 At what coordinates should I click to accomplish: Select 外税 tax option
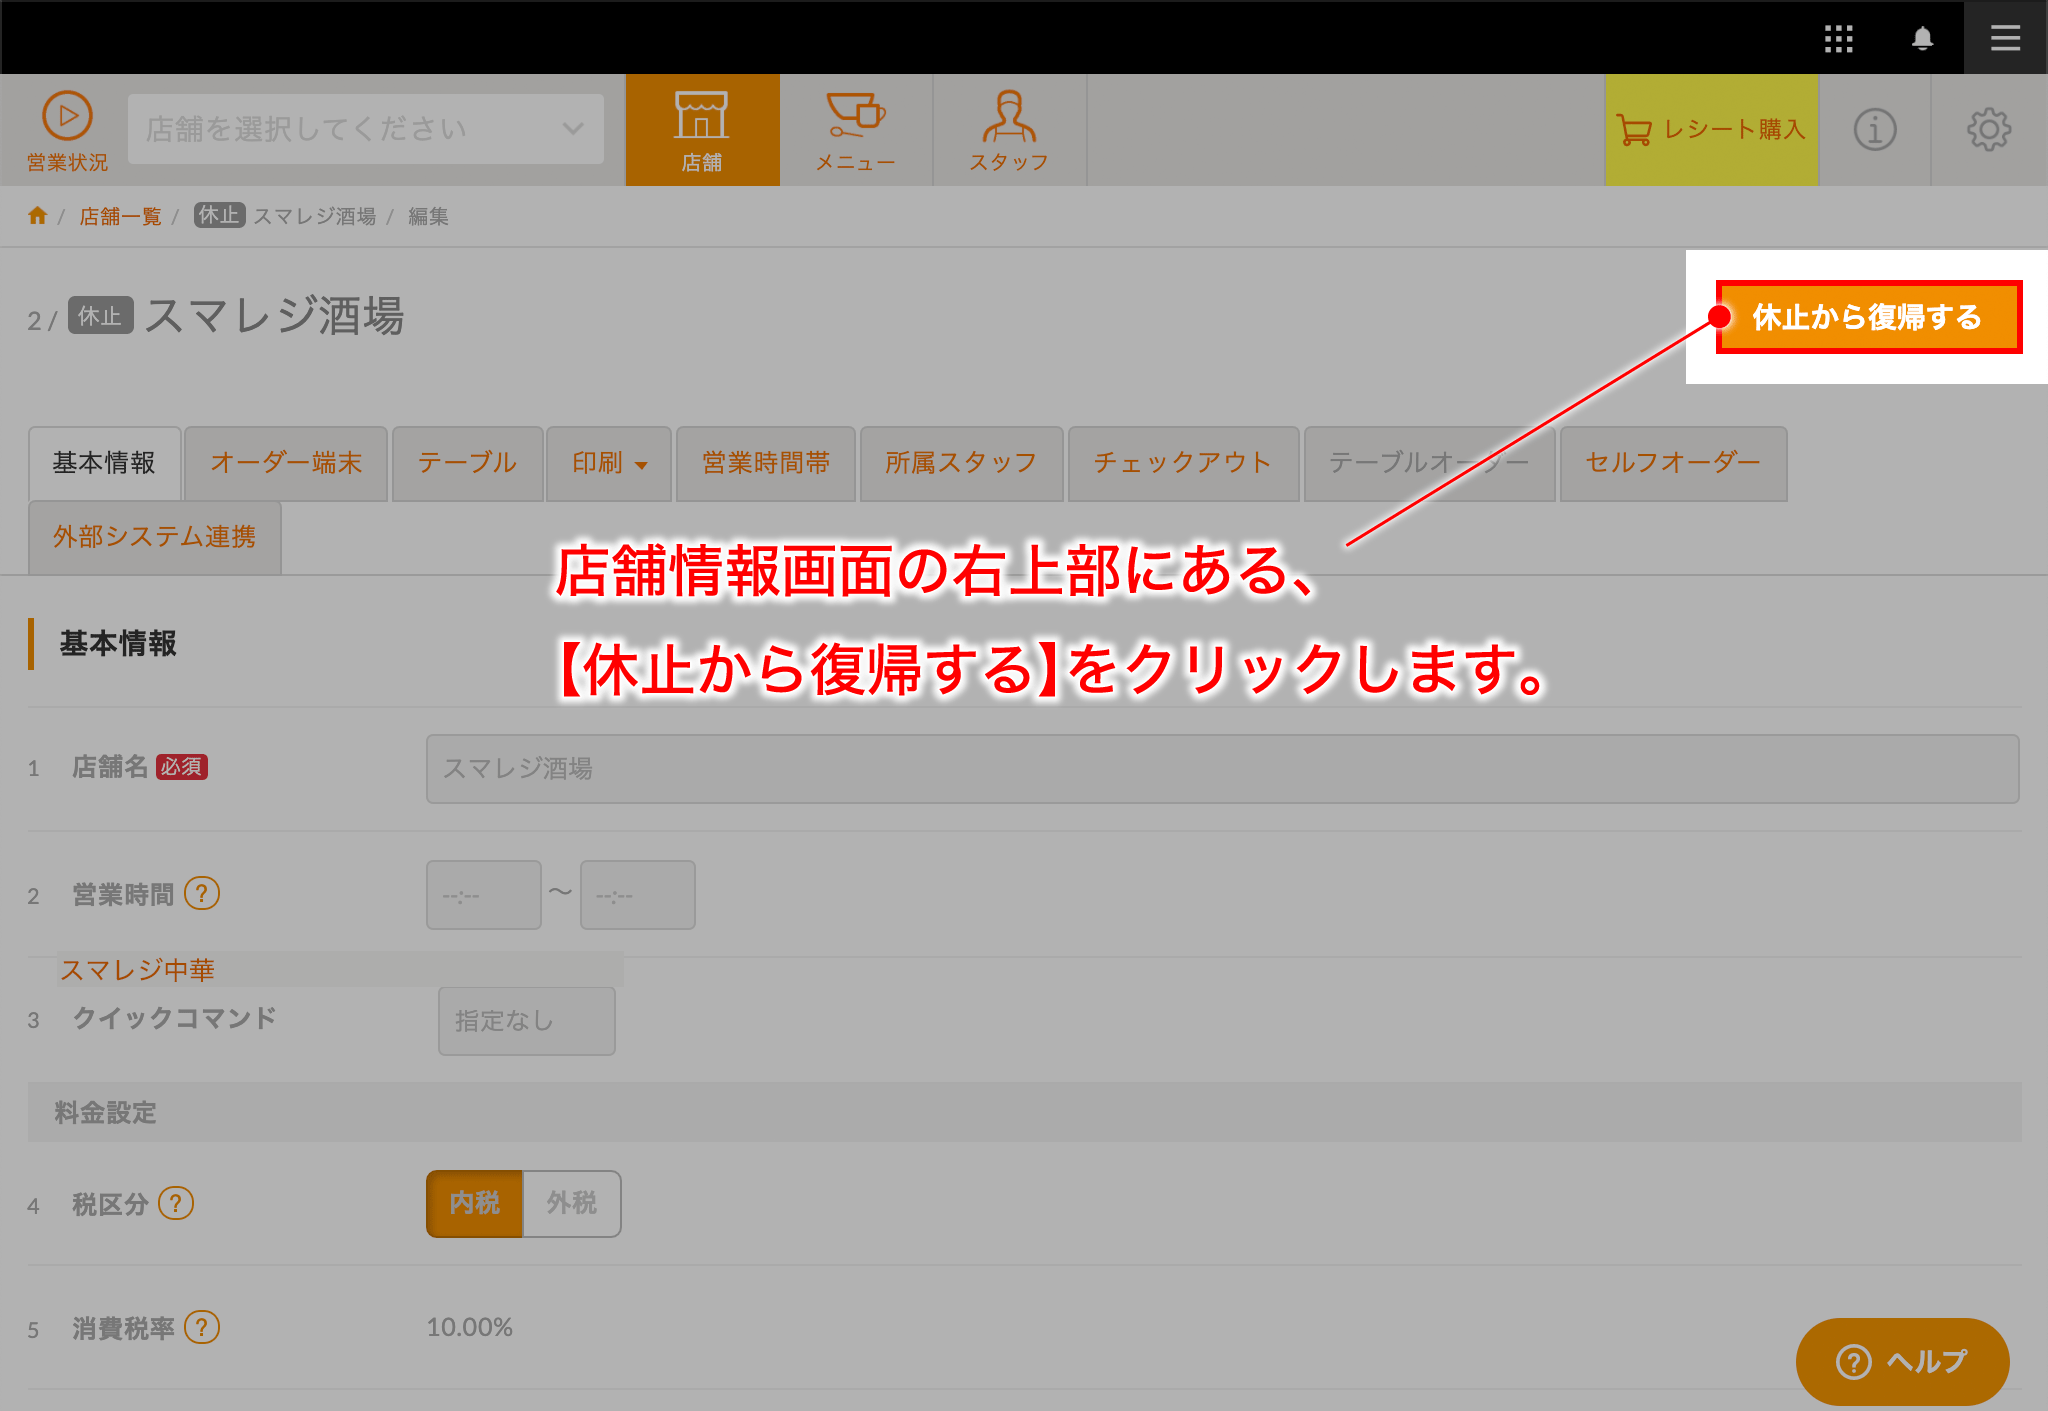point(572,1203)
